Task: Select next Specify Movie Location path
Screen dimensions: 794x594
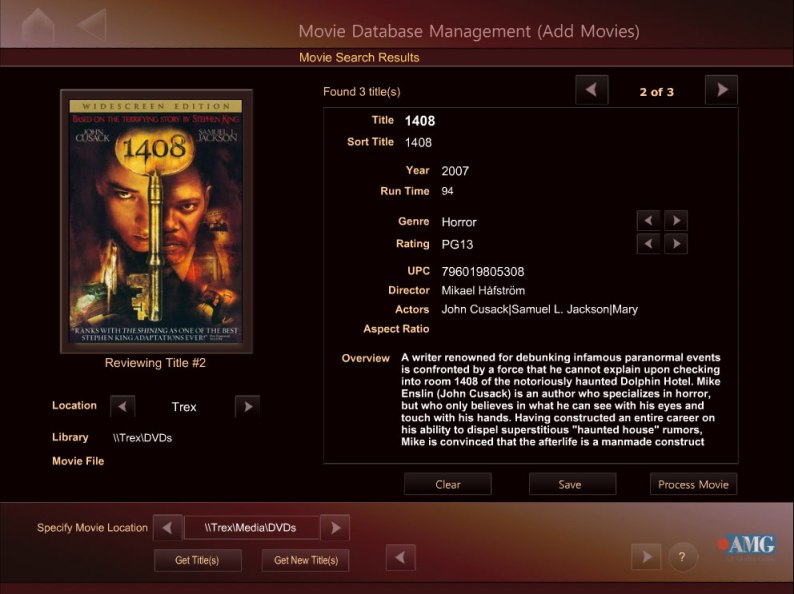Action: [x=335, y=528]
